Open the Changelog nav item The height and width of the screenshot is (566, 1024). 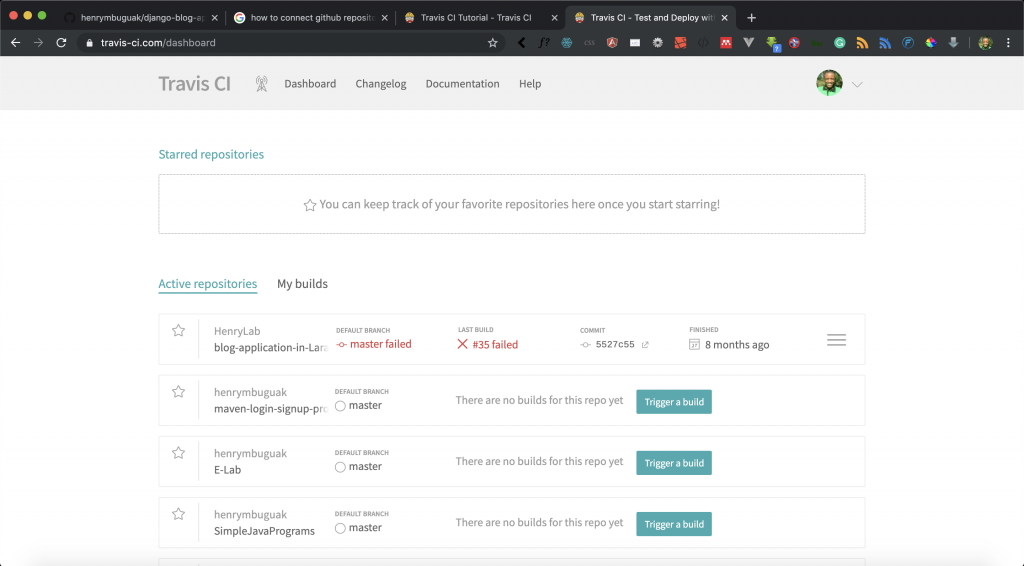tap(381, 84)
